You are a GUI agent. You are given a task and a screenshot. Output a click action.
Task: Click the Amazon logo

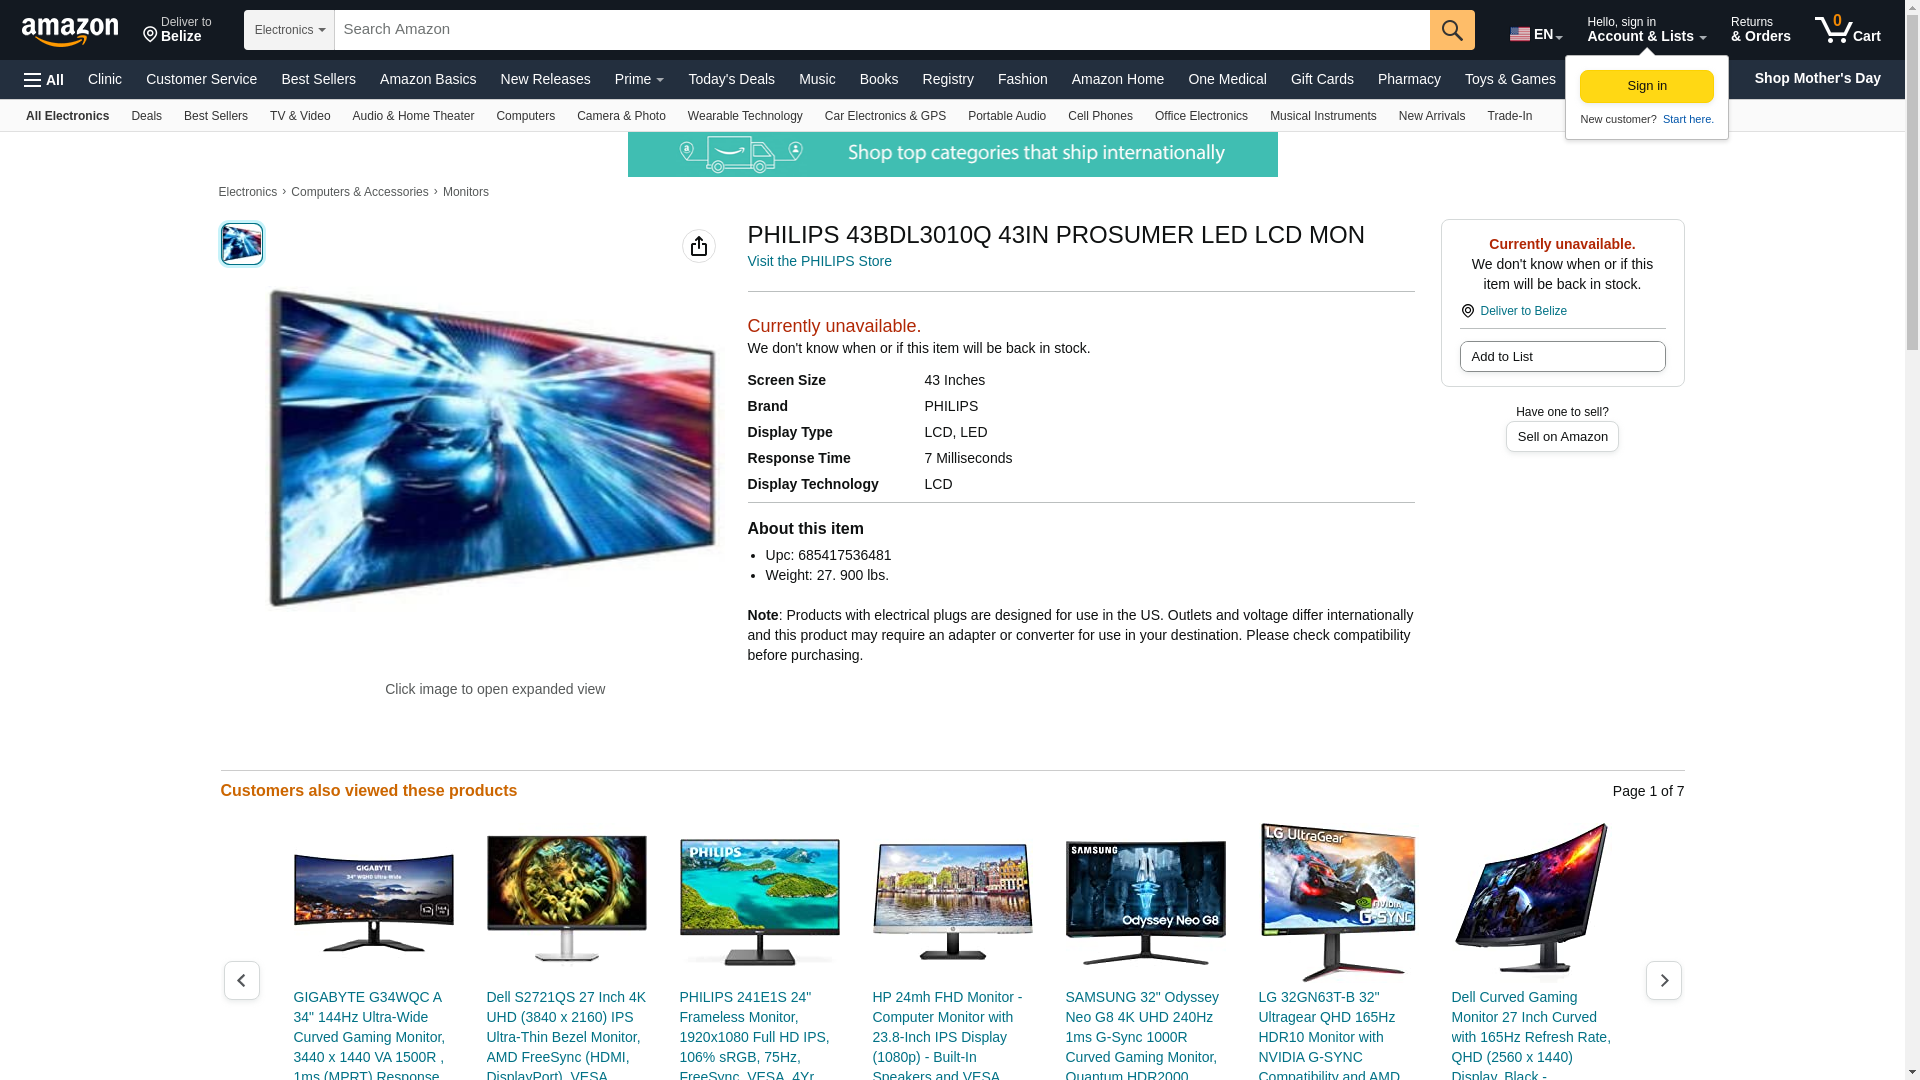[x=70, y=32]
